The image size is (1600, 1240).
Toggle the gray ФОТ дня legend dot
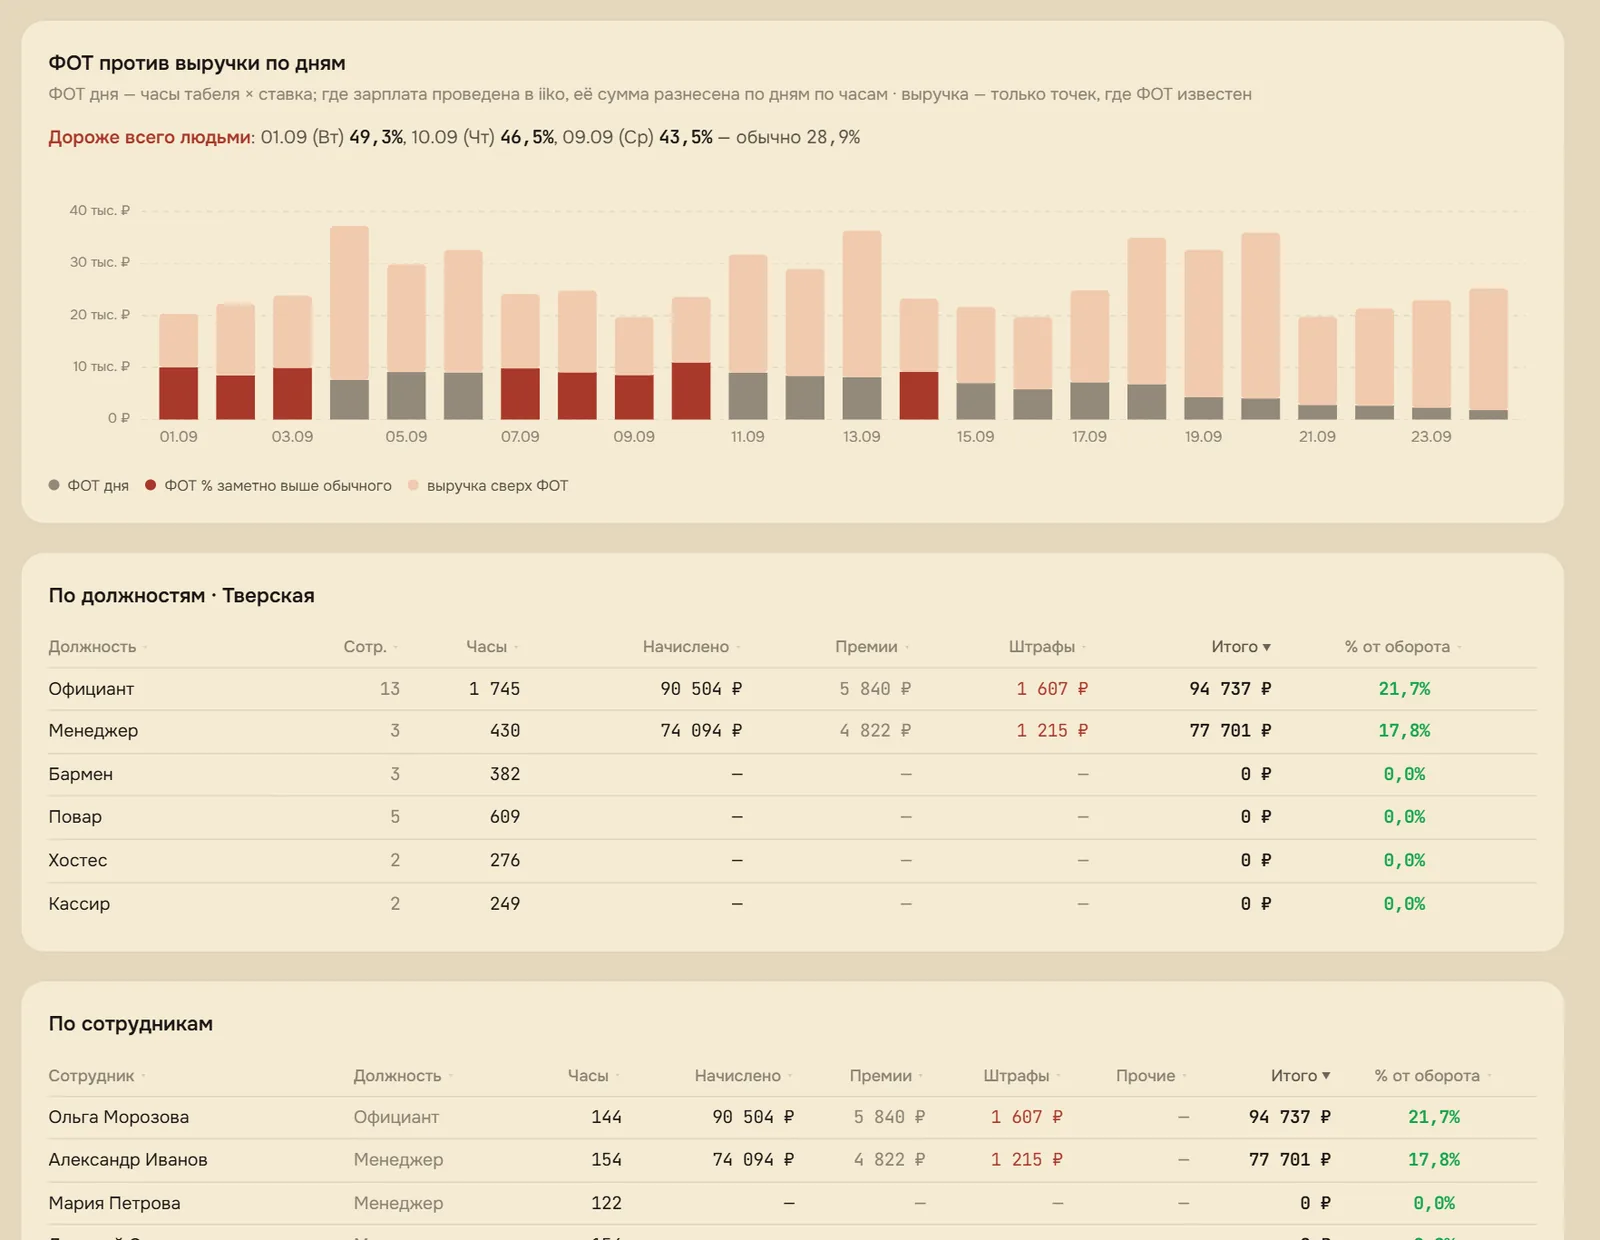tap(54, 485)
